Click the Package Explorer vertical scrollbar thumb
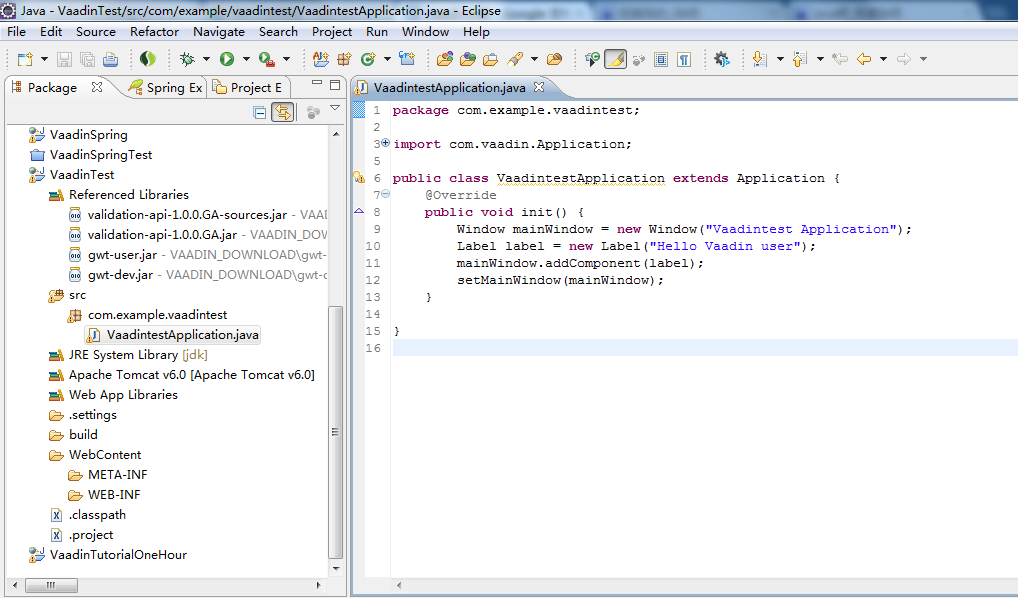1018x598 pixels. [336, 432]
